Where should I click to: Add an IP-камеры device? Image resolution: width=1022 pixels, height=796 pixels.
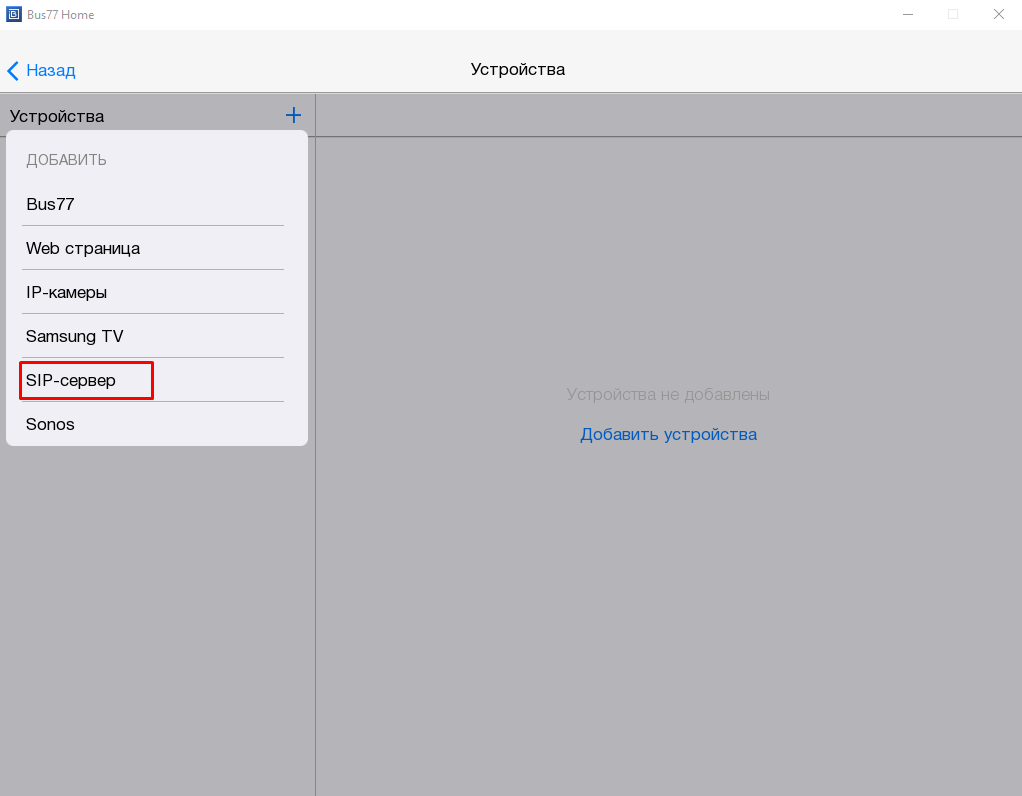point(66,292)
